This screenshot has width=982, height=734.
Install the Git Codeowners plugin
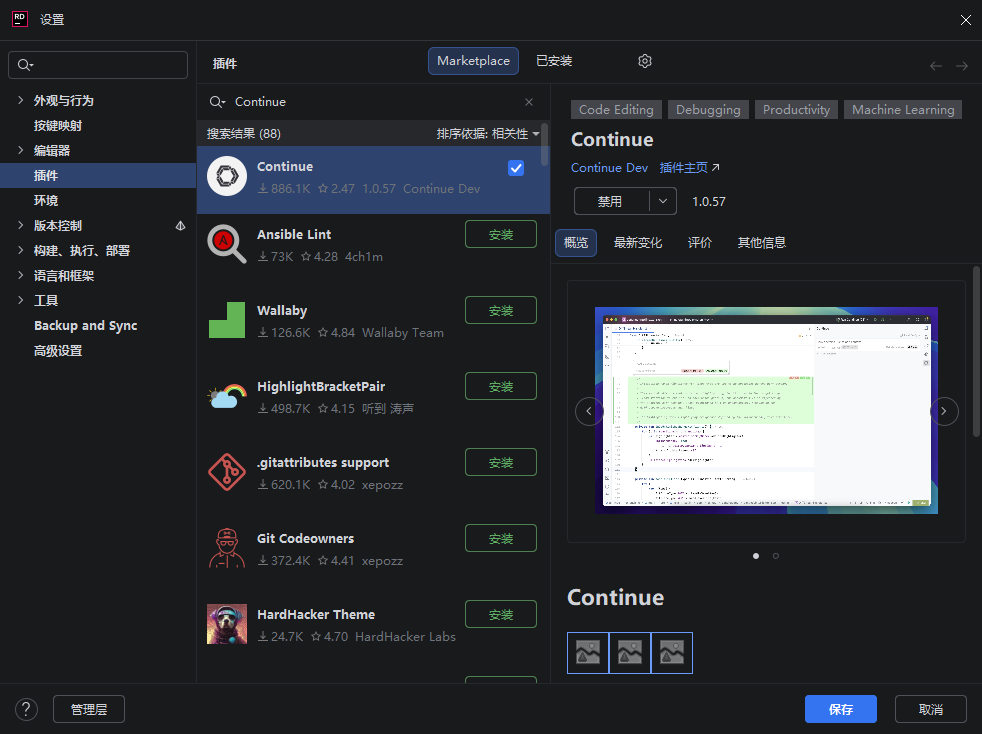click(501, 538)
